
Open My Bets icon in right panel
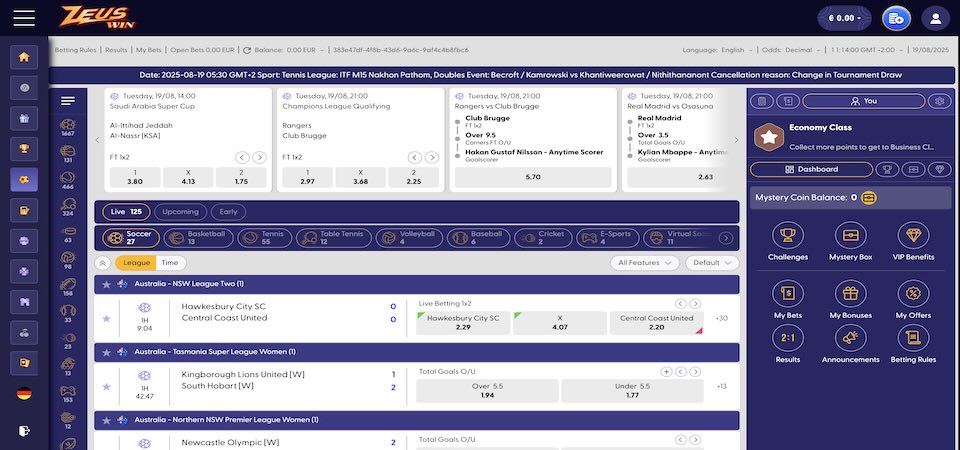788,293
